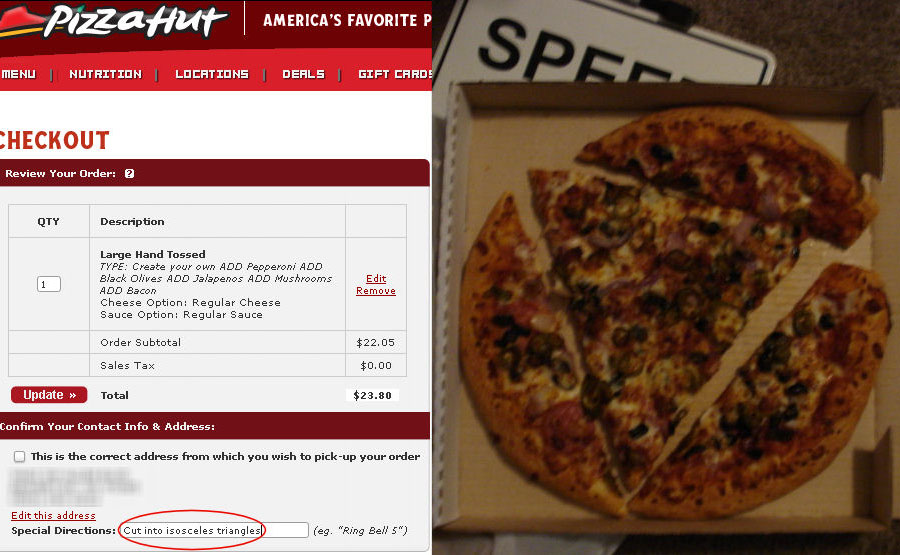Image resolution: width=900 pixels, height=555 pixels.
Task: Select the DEALS navigation item
Action: tap(303, 74)
